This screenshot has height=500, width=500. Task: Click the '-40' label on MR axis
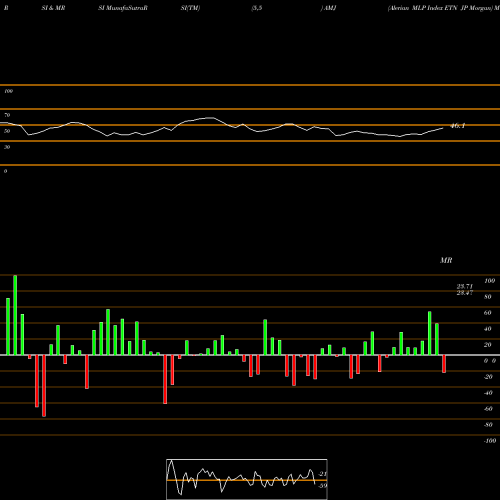point(488,393)
